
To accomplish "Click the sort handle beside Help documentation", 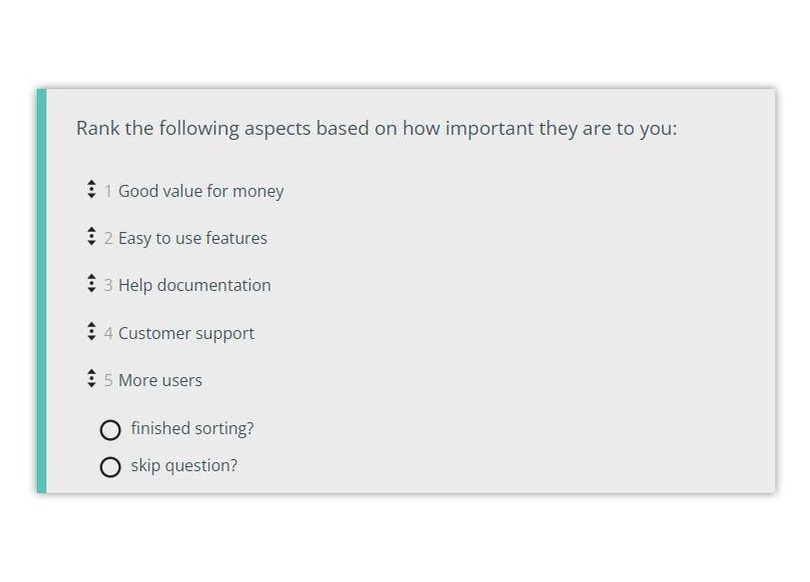I will pos(92,285).
